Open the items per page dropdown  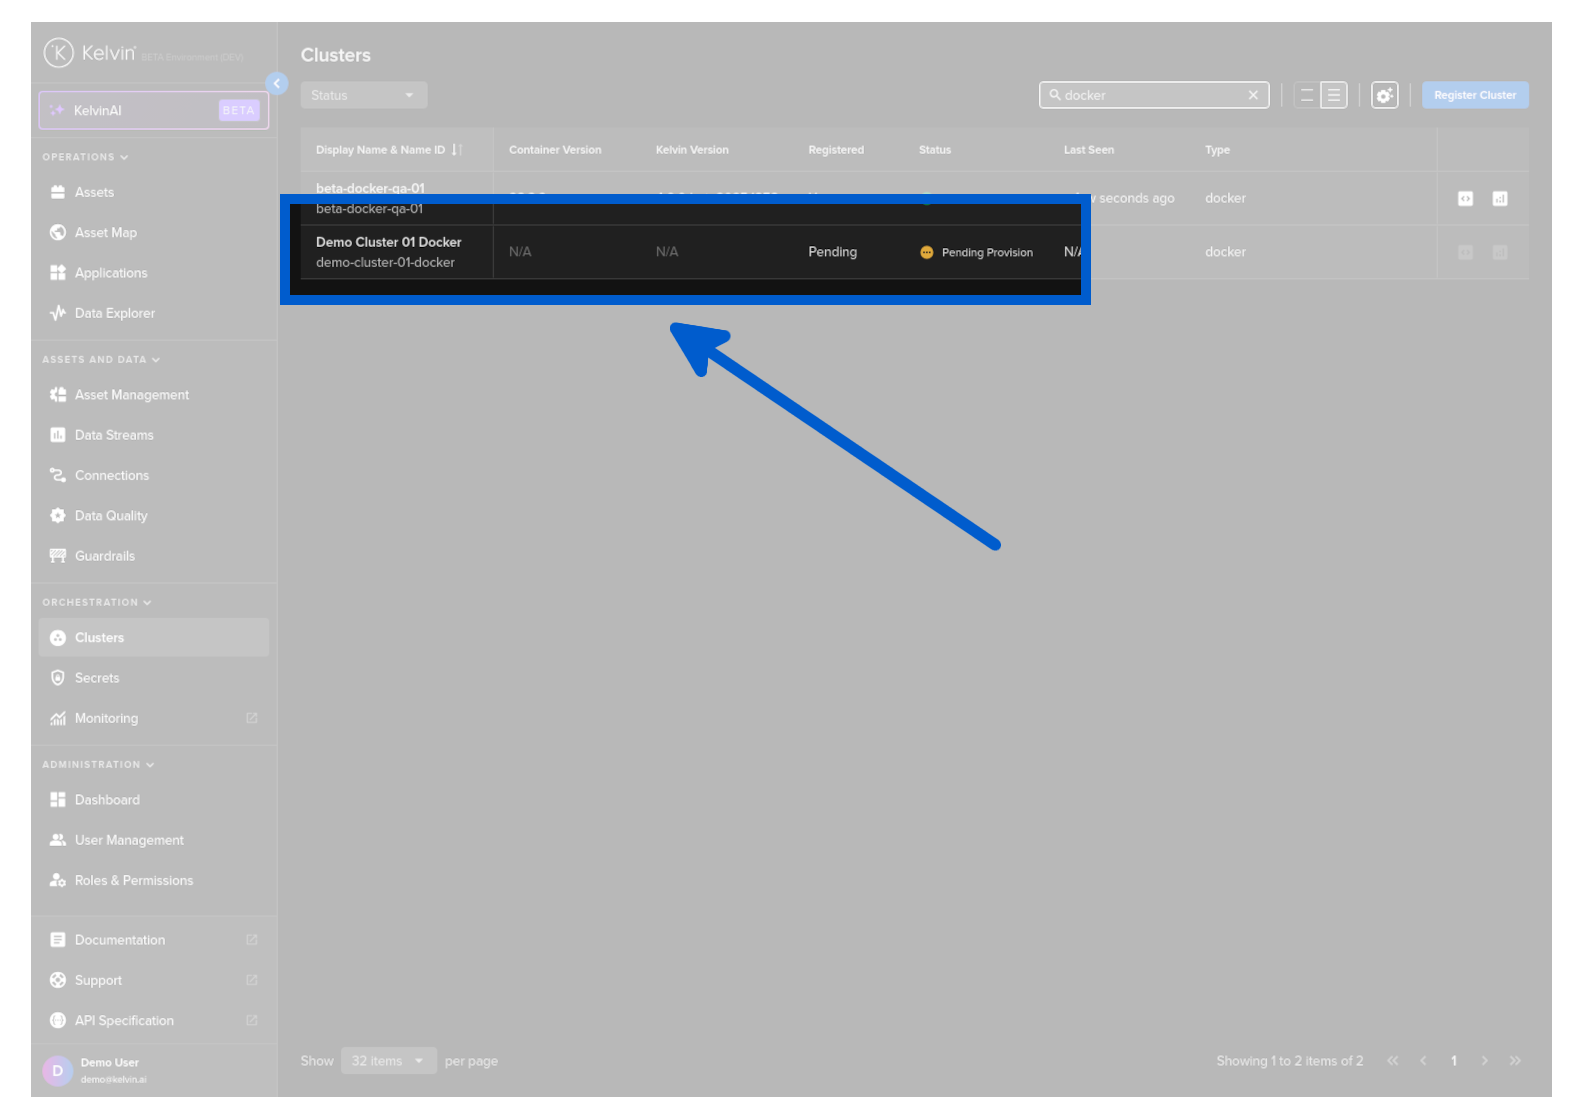pyautogui.click(x=388, y=1061)
